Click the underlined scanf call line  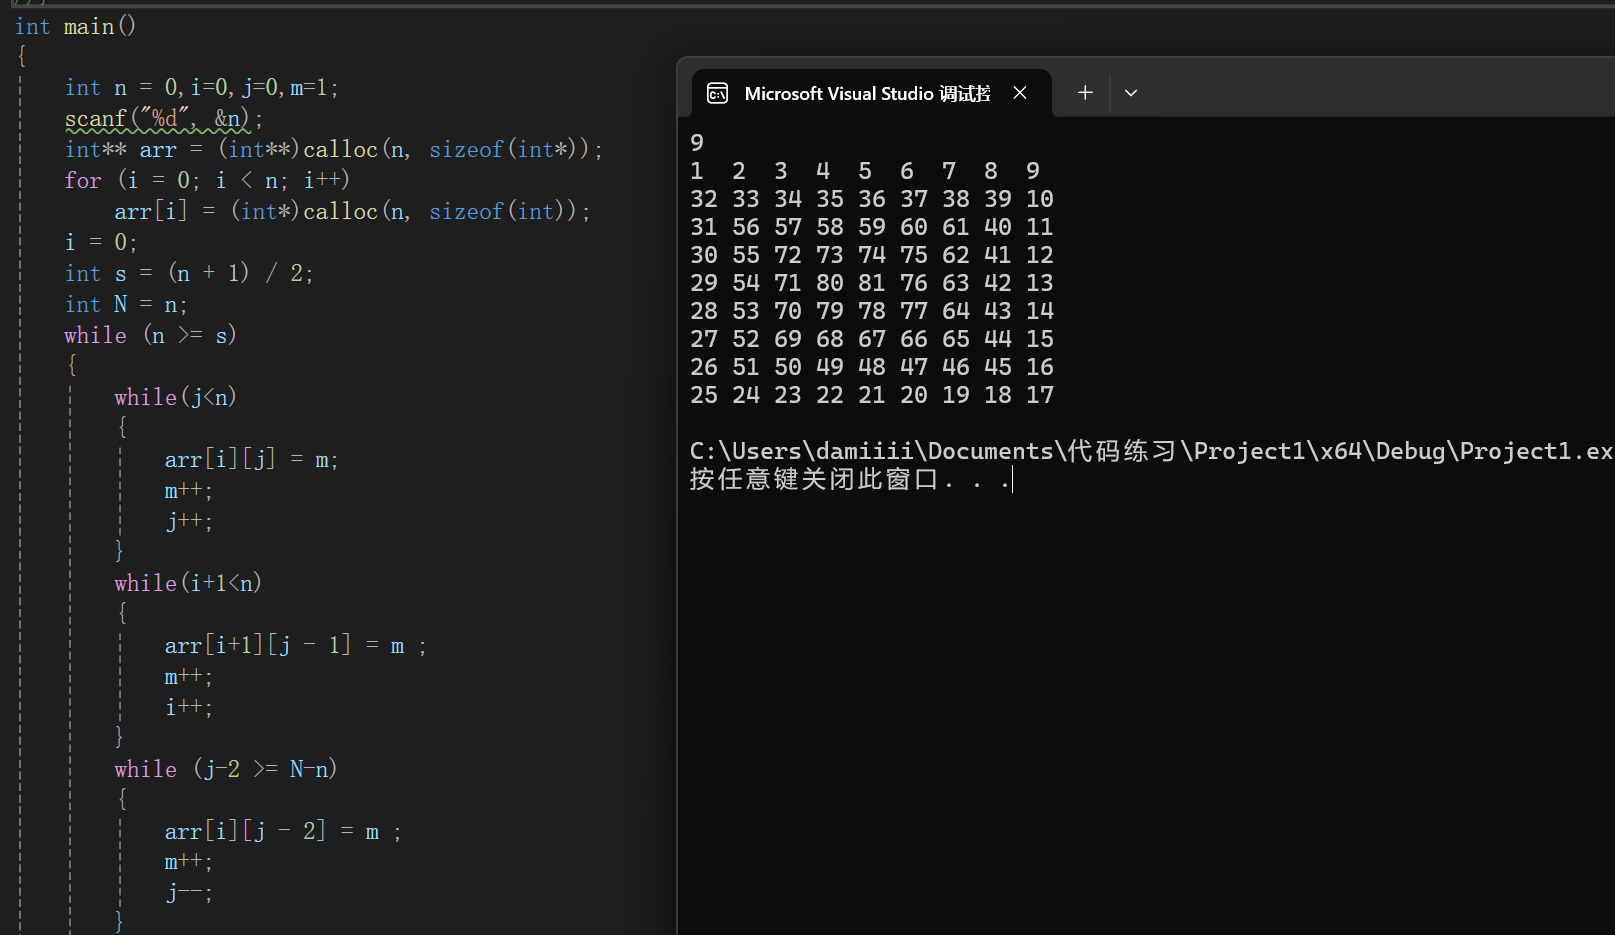164,119
